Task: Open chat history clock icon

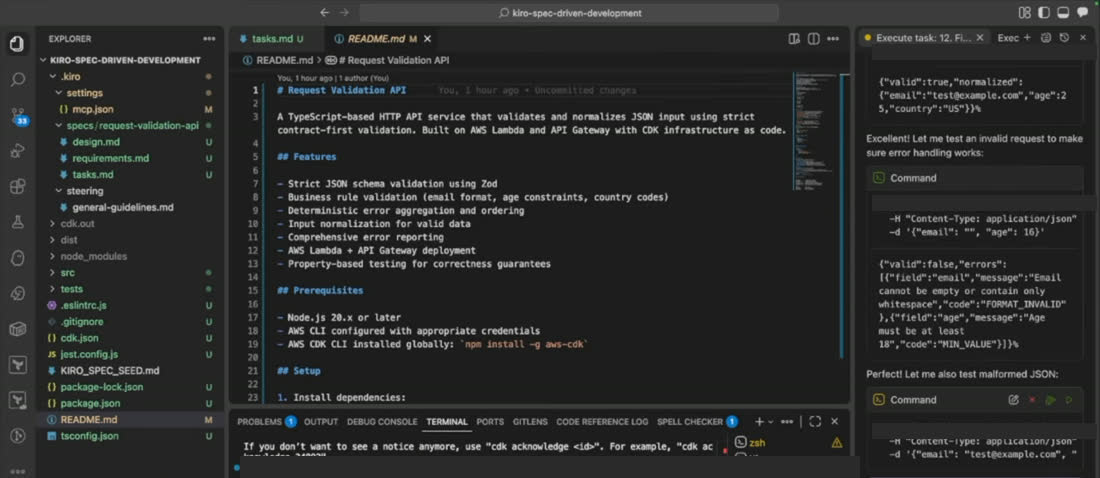Action: coord(1064,38)
